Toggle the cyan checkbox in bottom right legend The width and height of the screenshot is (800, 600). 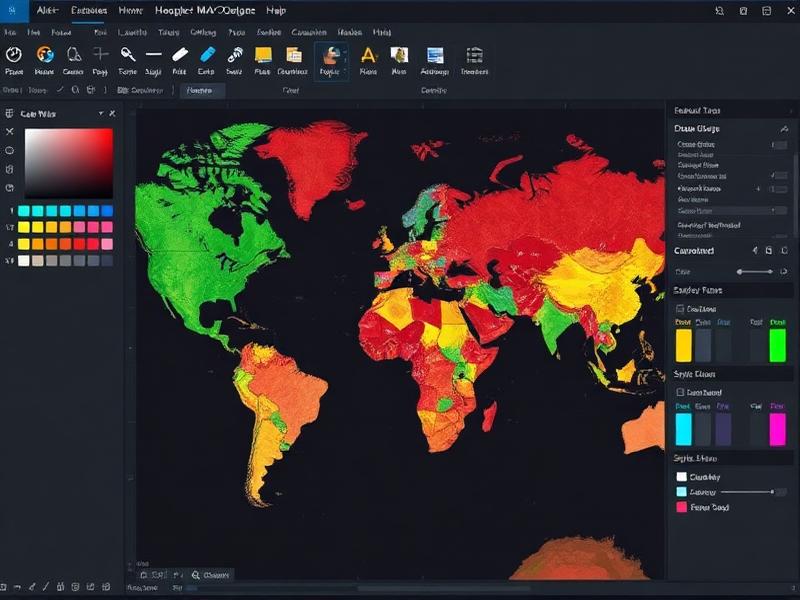click(x=682, y=492)
